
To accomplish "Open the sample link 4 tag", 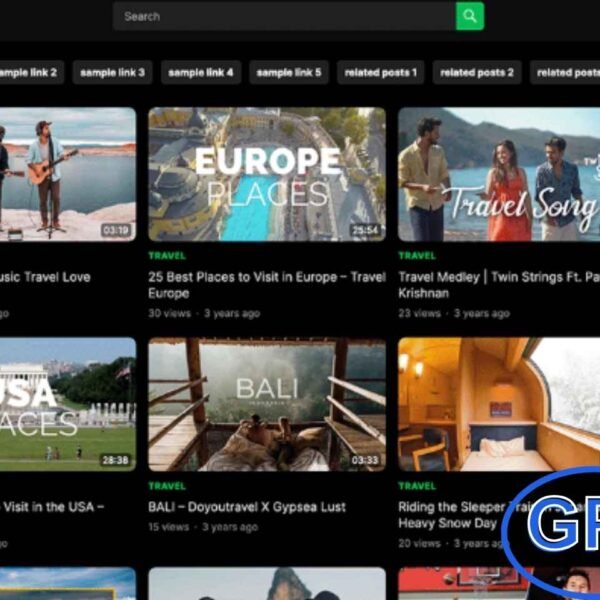I will pos(201,72).
